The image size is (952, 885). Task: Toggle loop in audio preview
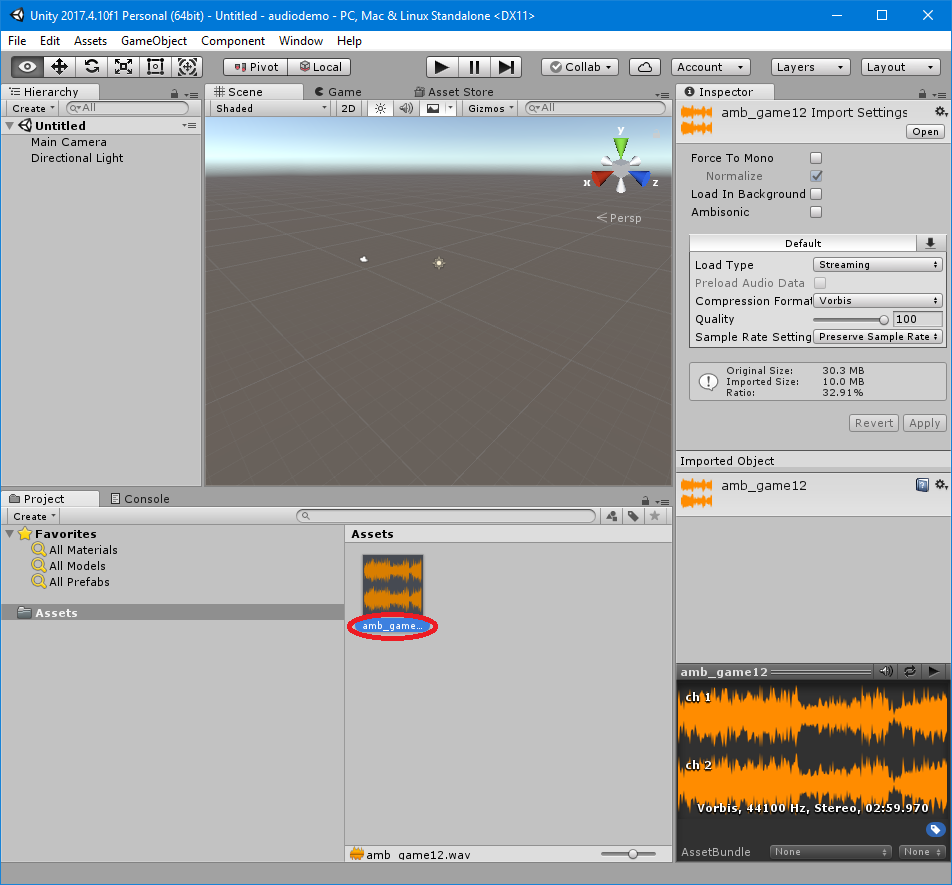[x=910, y=671]
